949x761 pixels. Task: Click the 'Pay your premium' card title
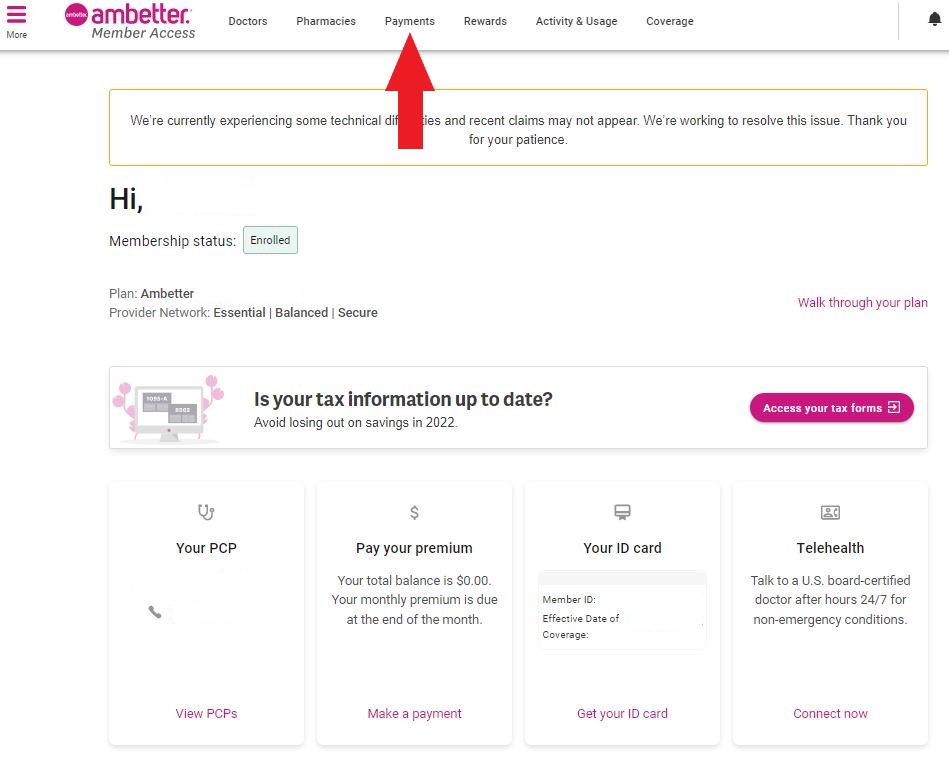tap(414, 549)
